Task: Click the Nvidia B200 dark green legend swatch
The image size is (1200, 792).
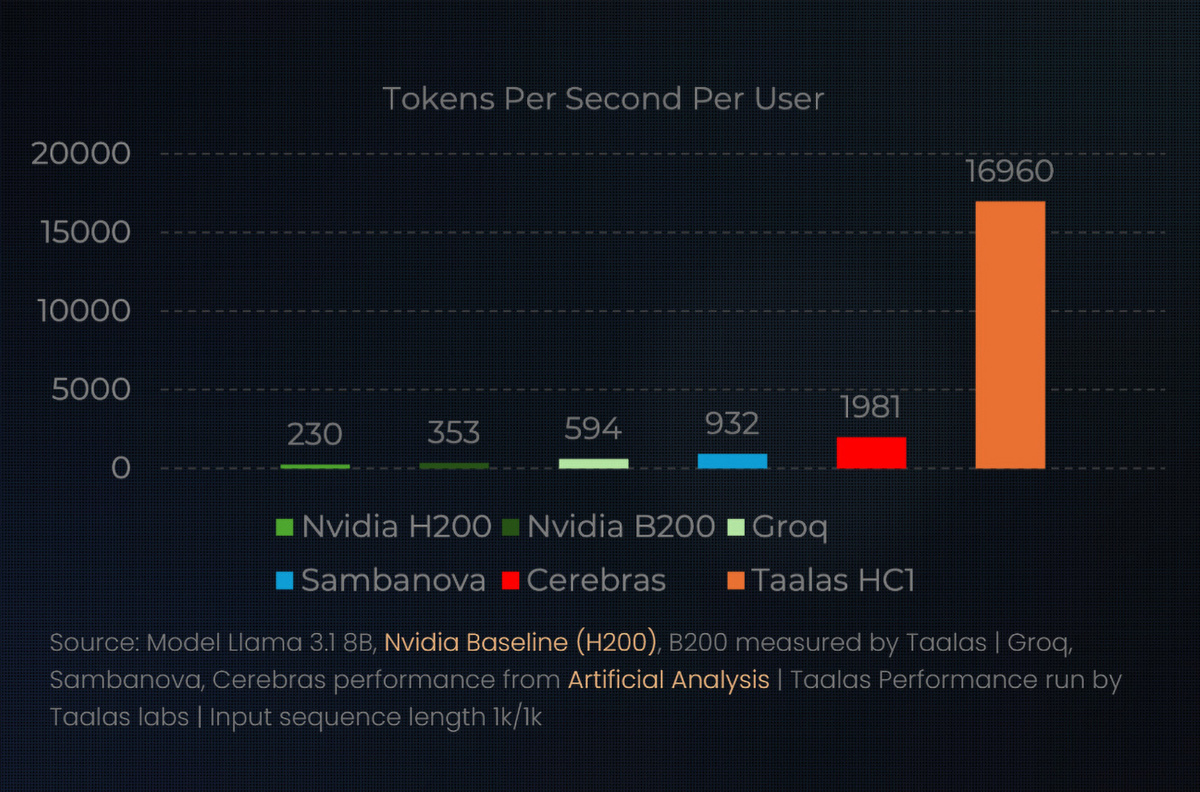Action: click(x=509, y=526)
